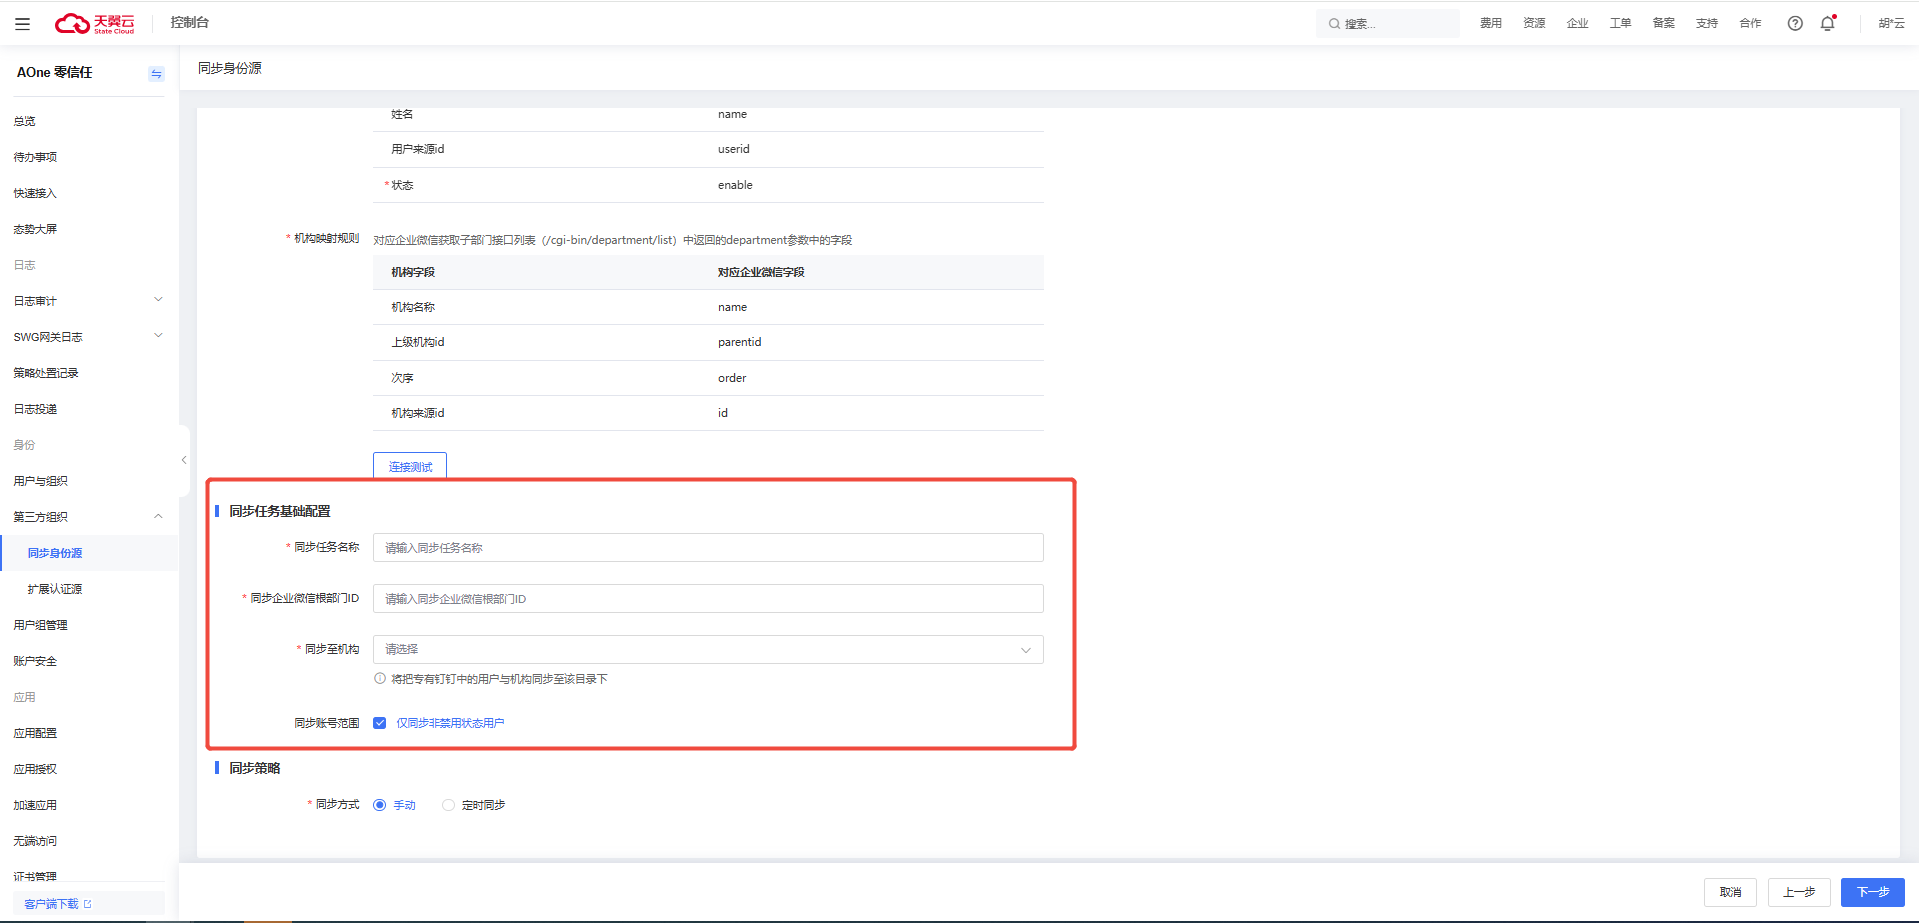Viewport: 1919px width, 923px height.
Task: Click the 'userid' mapping value
Action: click(x=733, y=149)
